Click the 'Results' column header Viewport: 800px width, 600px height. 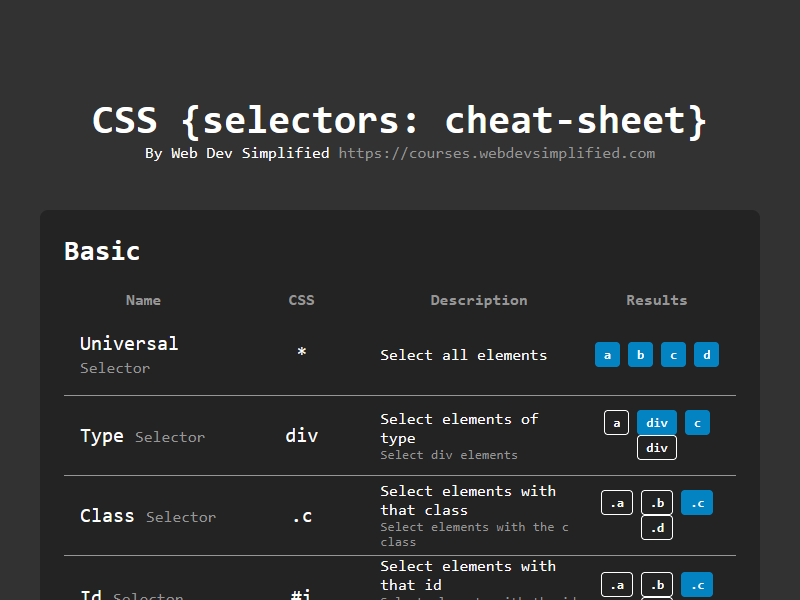click(x=656, y=300)
